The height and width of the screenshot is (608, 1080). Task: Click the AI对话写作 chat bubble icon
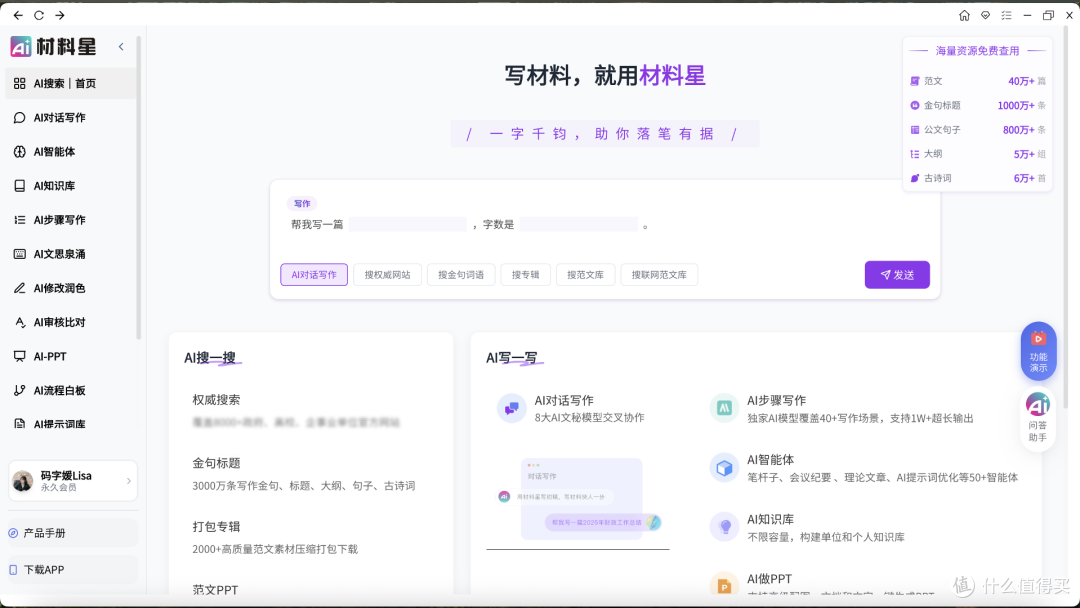(x=511, y=408)
